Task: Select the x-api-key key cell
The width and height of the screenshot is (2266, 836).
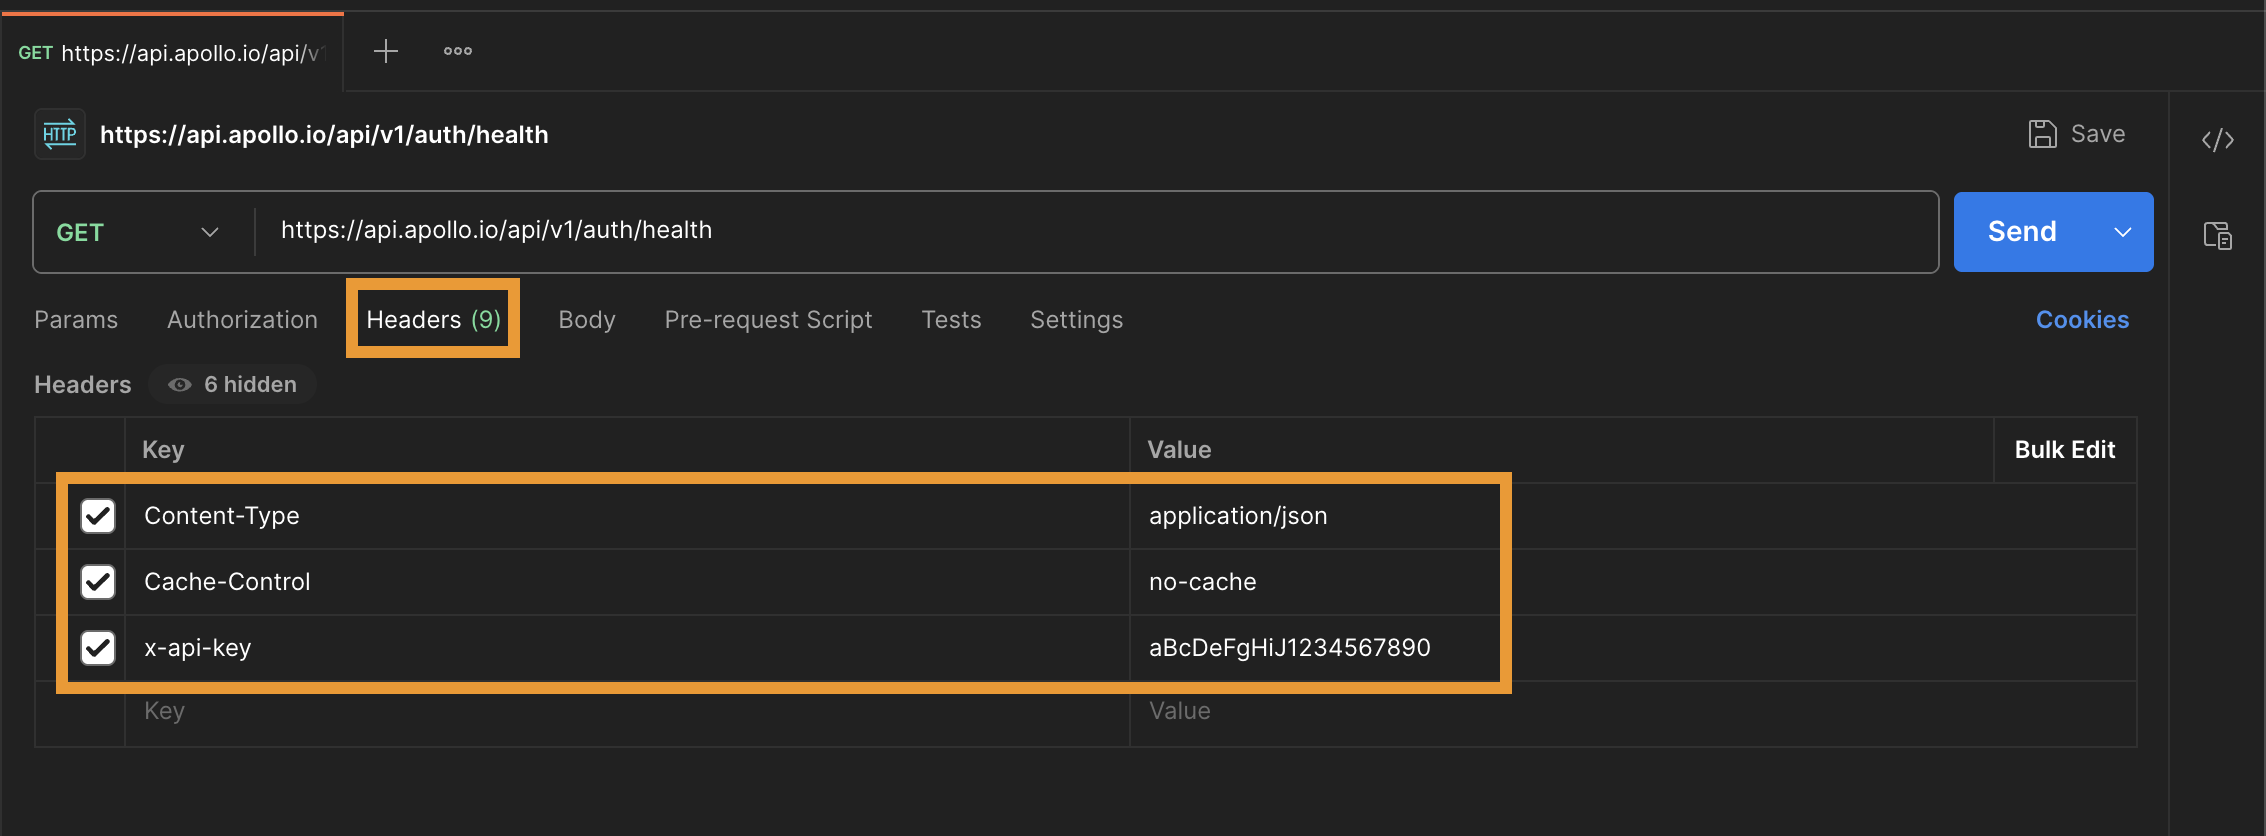Action: coord(627,648)
